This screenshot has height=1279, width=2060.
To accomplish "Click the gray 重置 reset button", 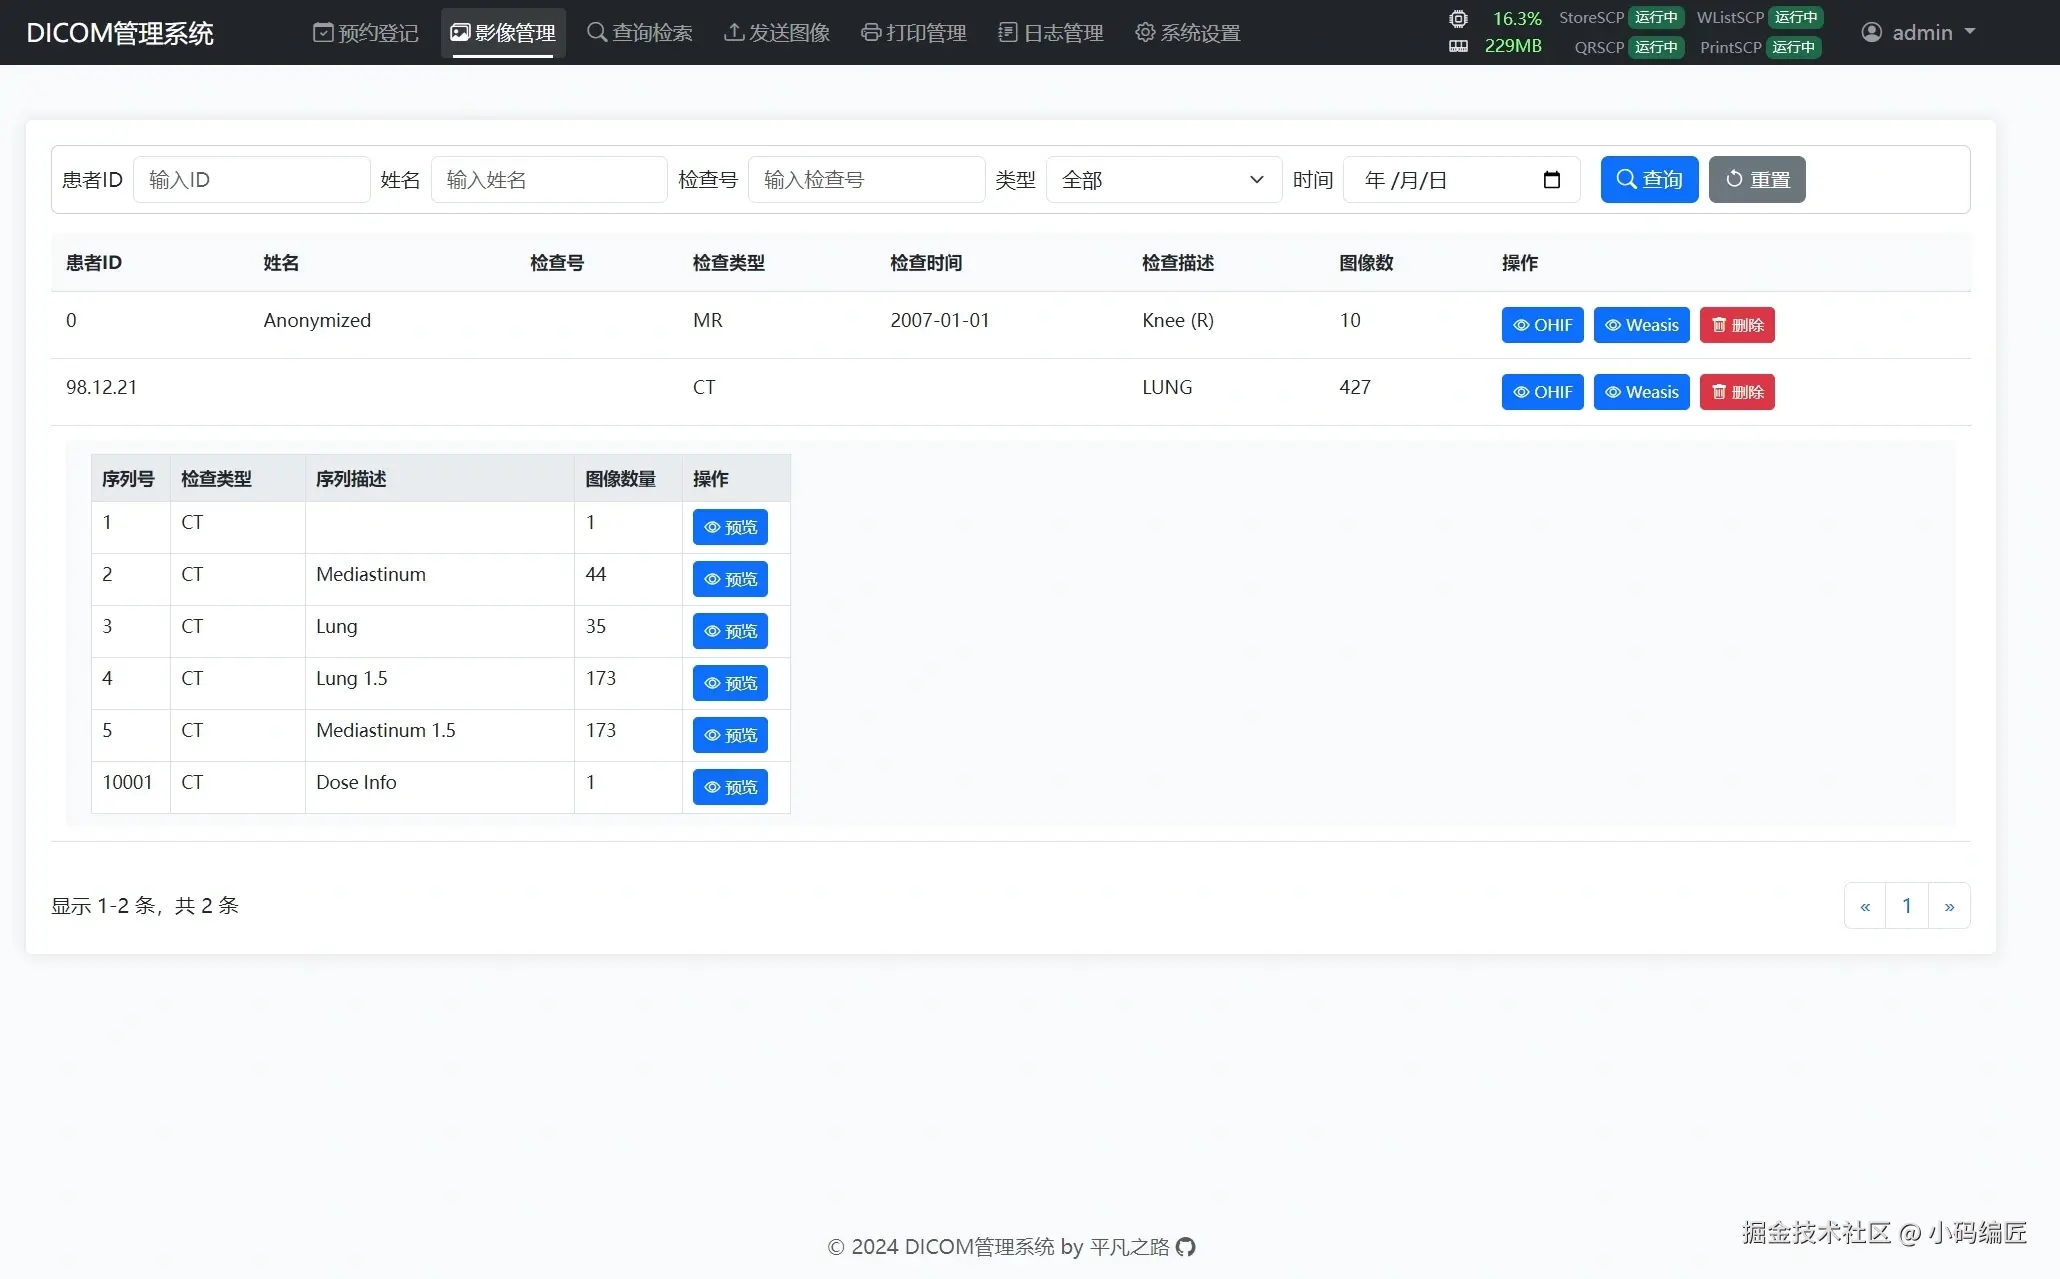I will [1757, 180].
